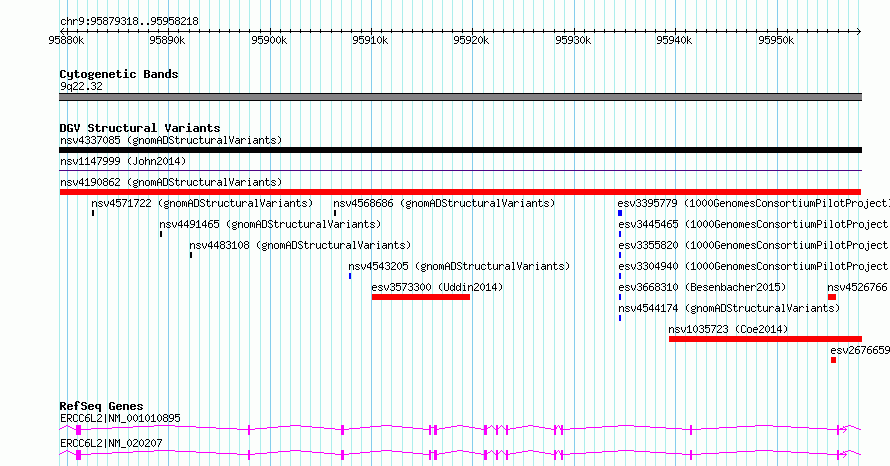
Task: Click the first large exon of NM_020207
Action: tap(78, 455)
